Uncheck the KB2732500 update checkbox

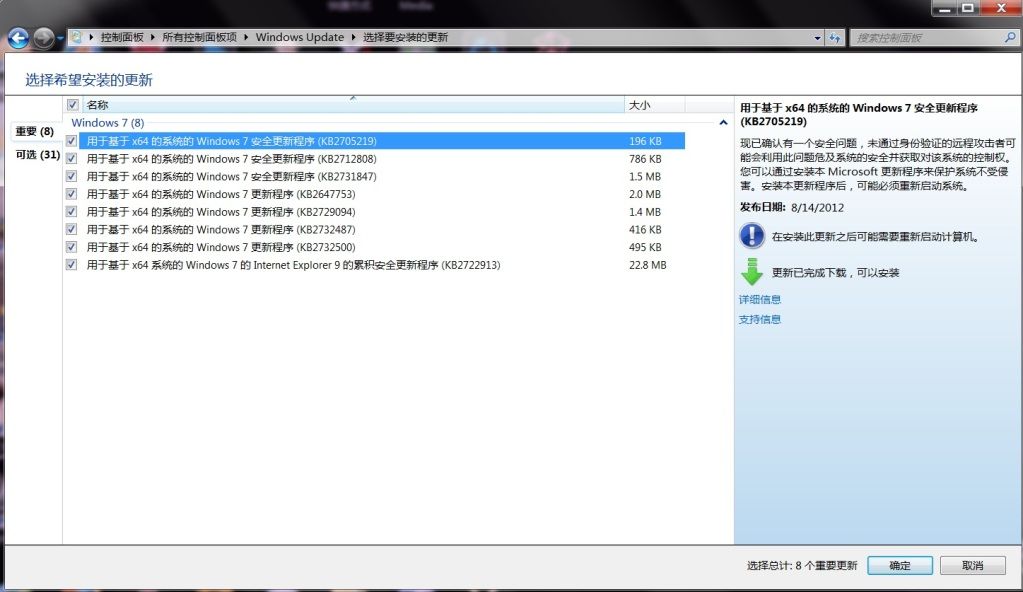click(x=72, y=247)
